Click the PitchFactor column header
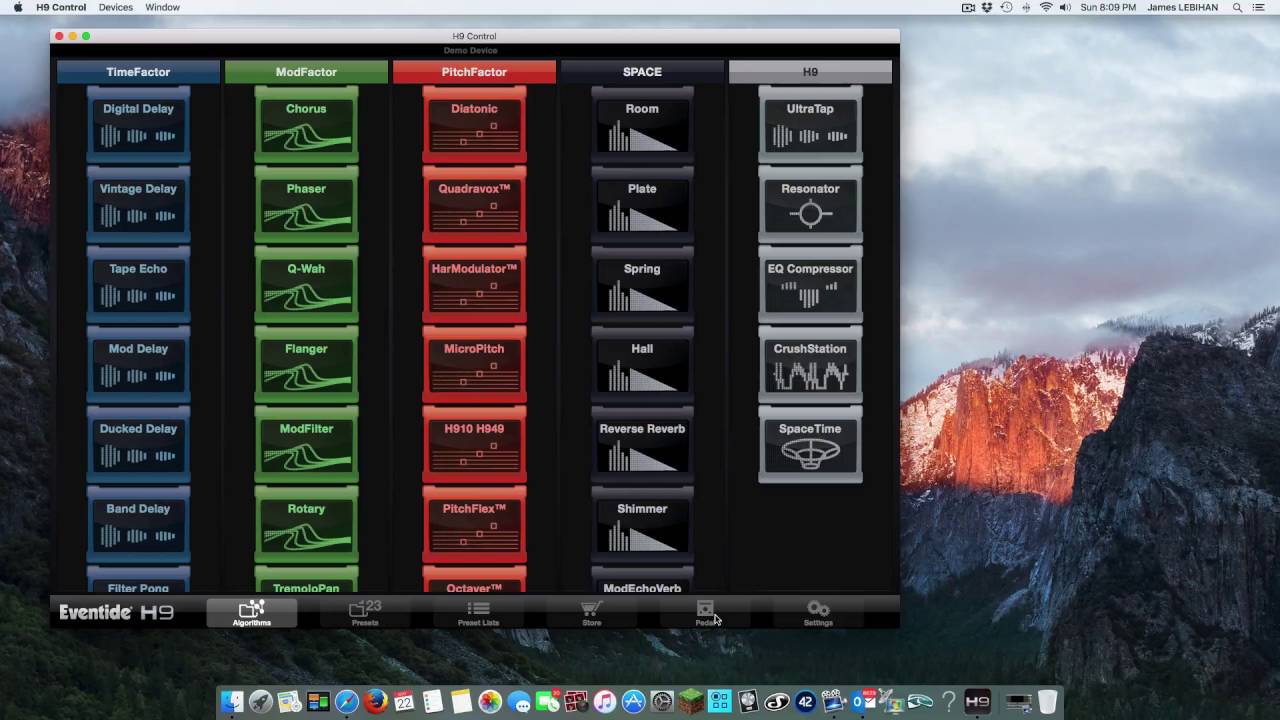This screenshot has width=1280, height=720. (474, 72)
